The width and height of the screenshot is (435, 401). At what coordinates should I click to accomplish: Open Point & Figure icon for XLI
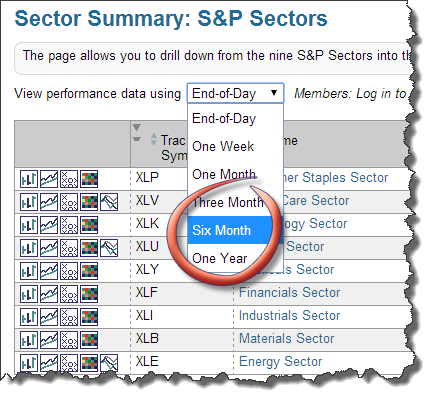[x=69, y=317]
